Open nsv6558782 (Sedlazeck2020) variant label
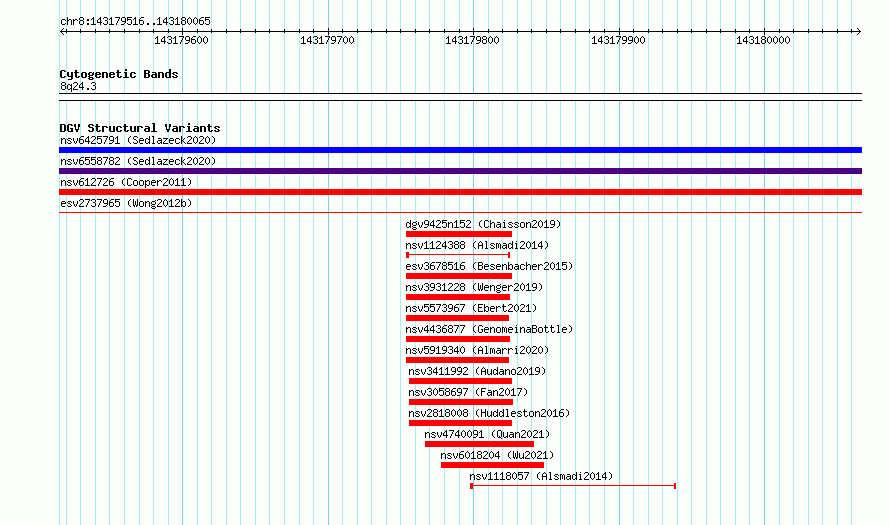This screenshot has height=525, width=890. tap(138, 161)
